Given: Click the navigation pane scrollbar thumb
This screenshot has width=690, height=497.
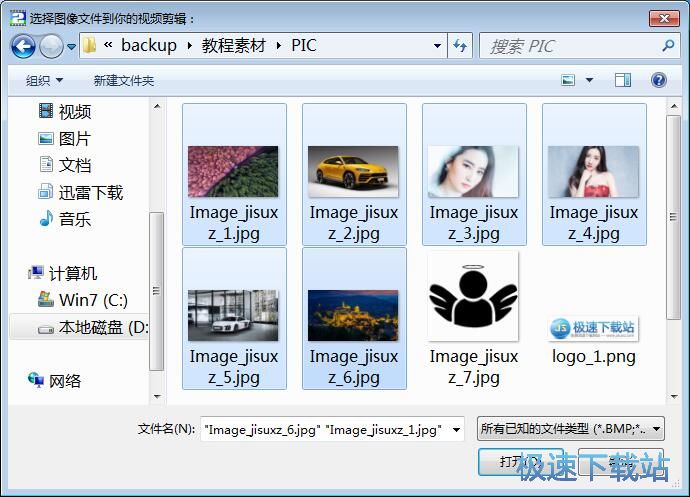Looking at the screenshot, I should [x=156, y=291].
